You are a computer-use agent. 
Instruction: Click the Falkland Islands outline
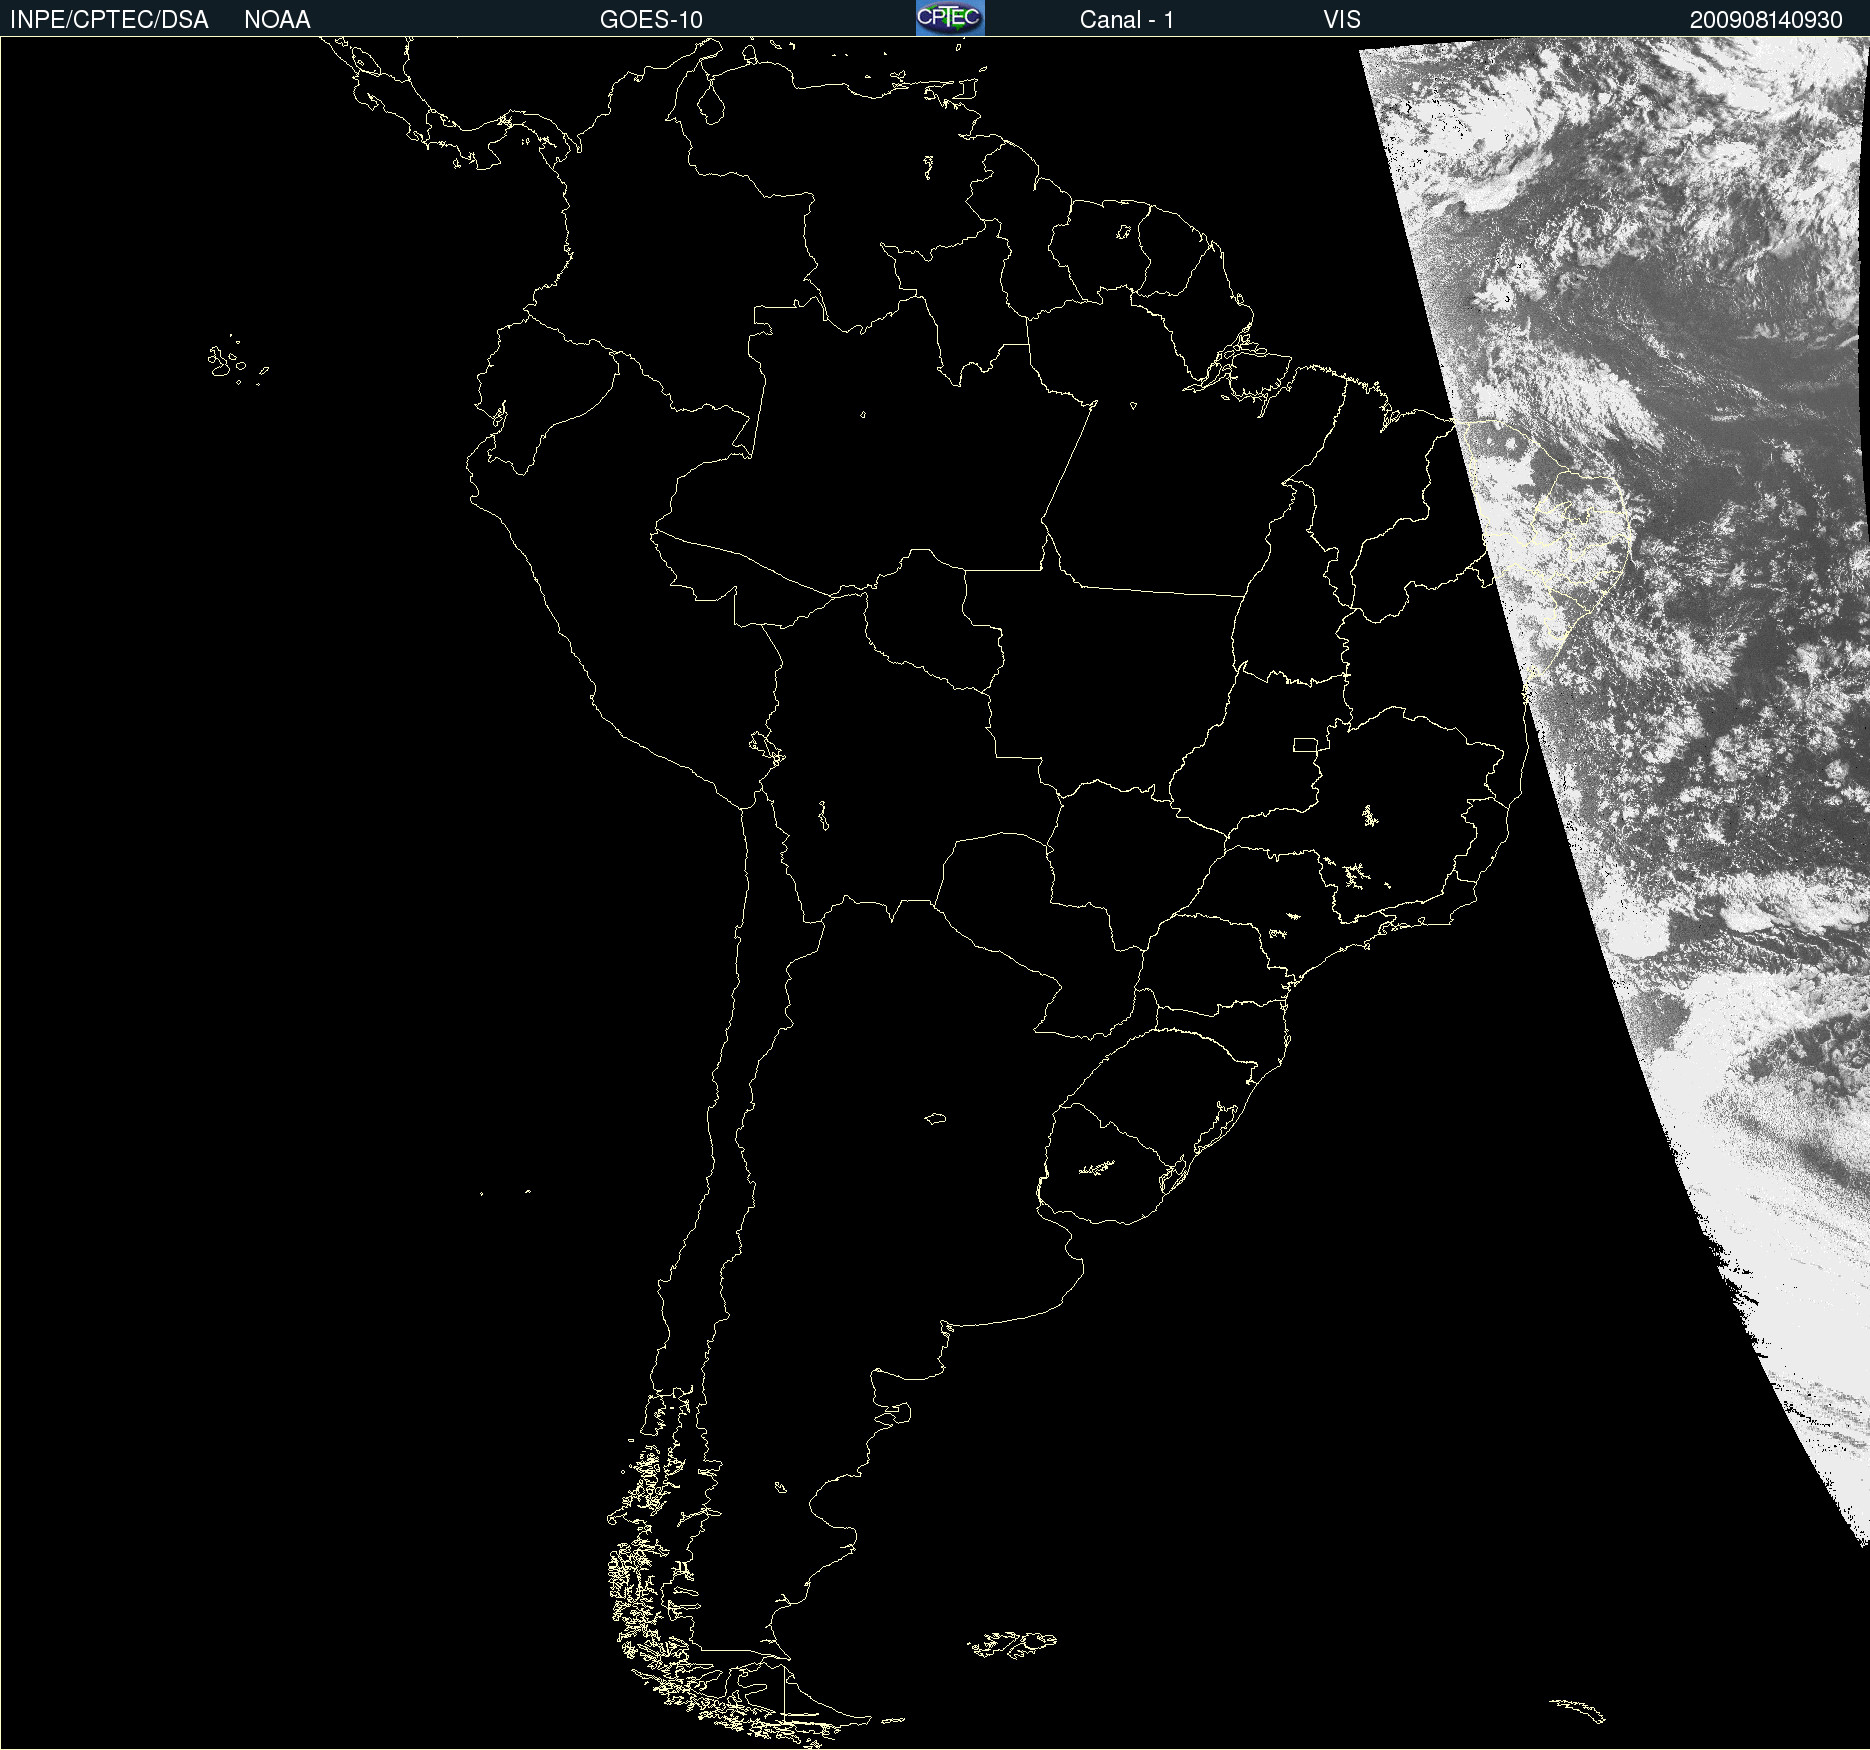point(1012,1645)
